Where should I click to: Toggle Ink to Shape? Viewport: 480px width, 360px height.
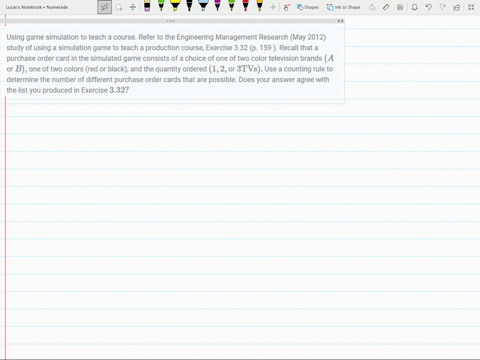(x=343, y=7)
